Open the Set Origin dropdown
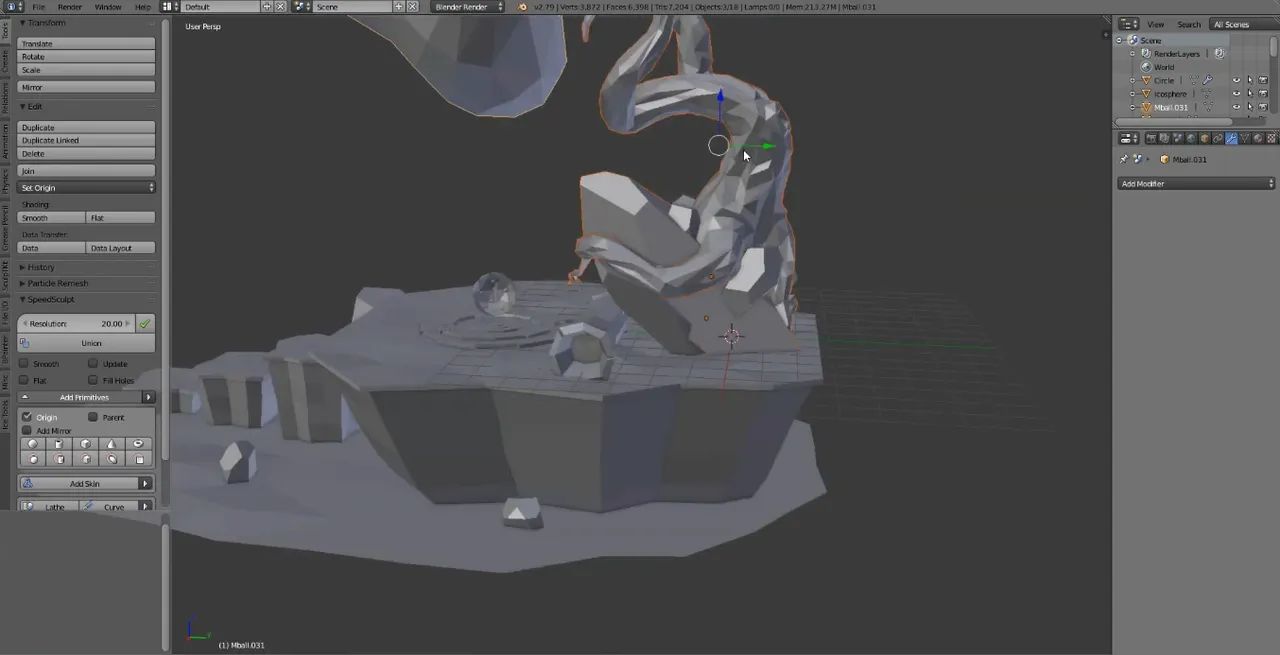Image resolution: width=1280 pixels, height=655 pixels. point(87,187)
